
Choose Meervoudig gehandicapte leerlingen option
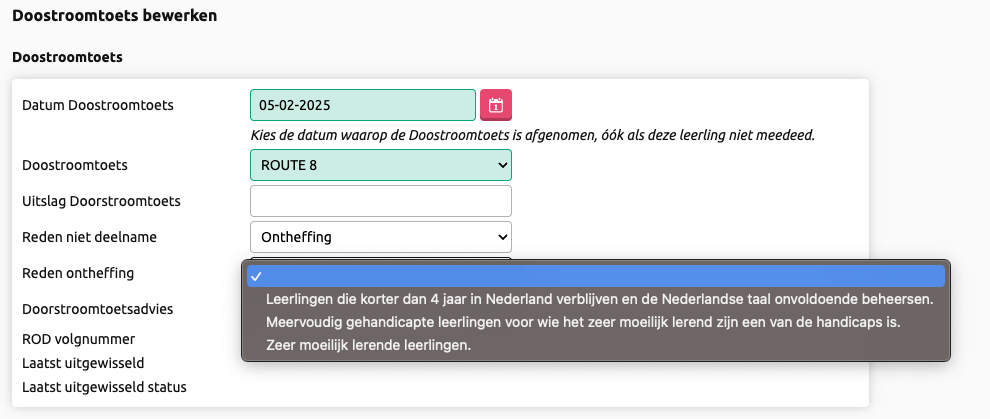click(x=595, y=322)
